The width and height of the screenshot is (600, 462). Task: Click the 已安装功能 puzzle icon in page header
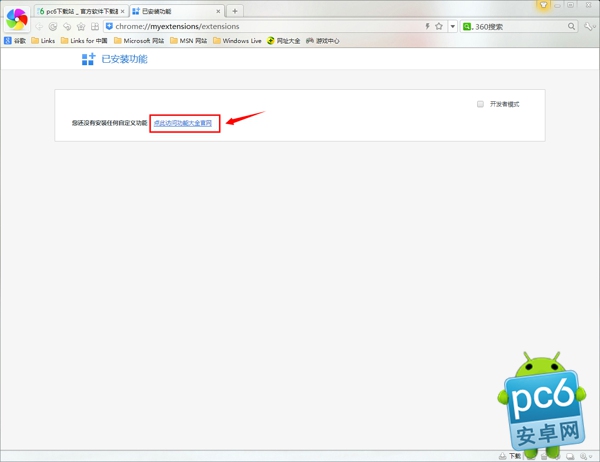point(89,60)
